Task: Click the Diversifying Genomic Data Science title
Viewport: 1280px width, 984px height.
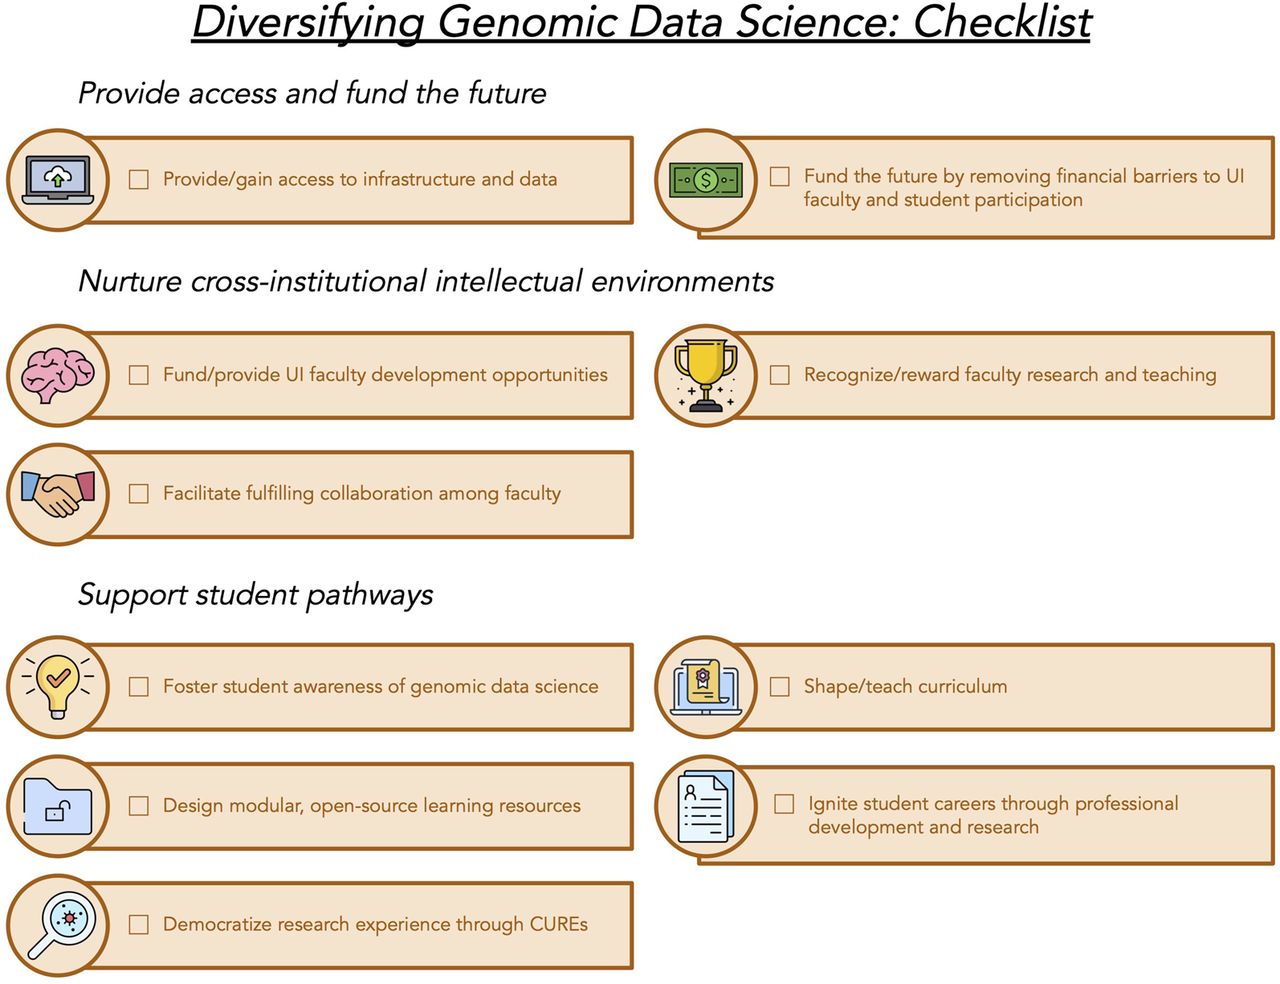Action: pos(641,23)
